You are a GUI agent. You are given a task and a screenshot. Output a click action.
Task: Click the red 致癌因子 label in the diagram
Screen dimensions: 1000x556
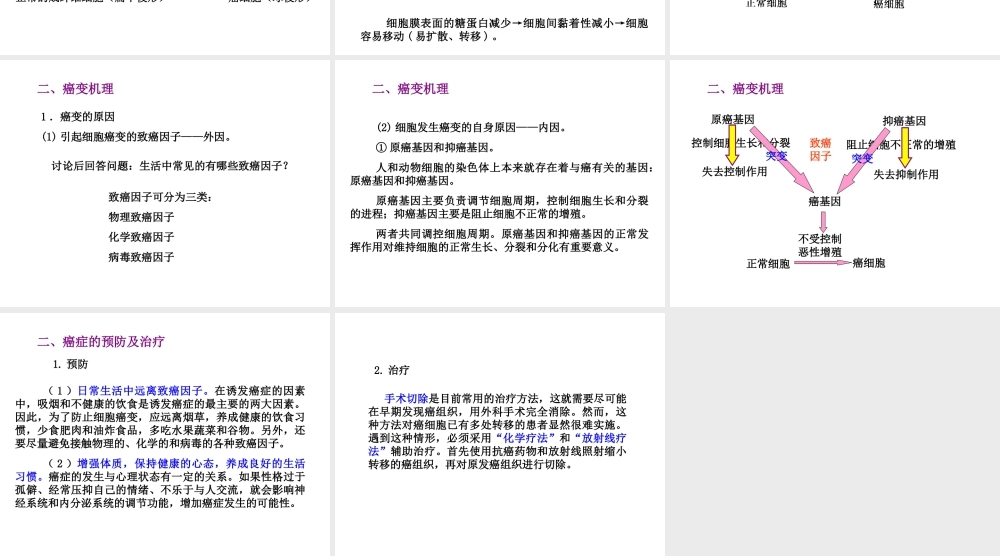[x=821, y=149]
